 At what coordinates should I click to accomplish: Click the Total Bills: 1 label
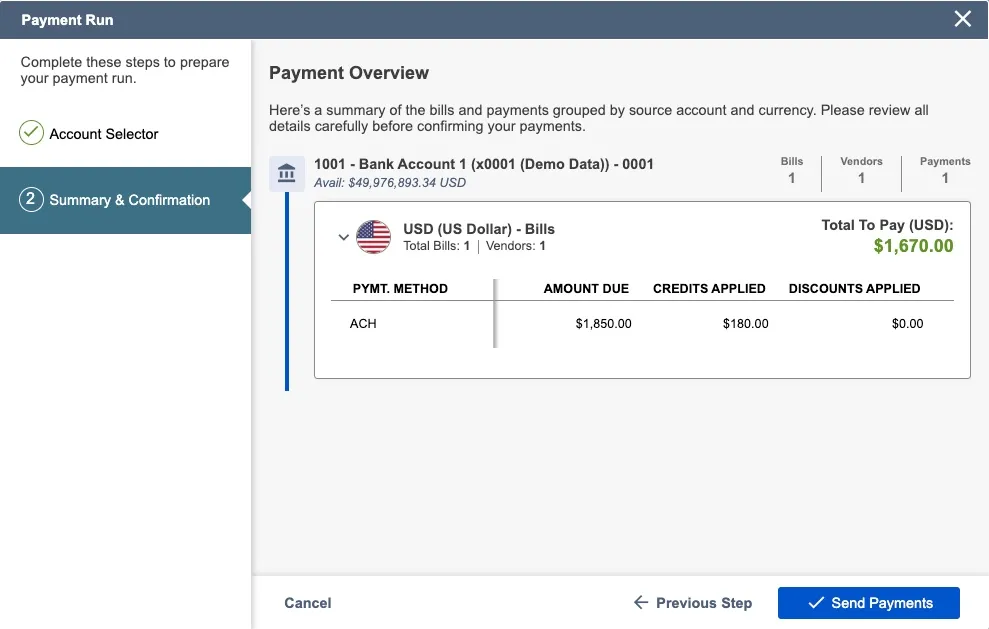tap(436, 246)
